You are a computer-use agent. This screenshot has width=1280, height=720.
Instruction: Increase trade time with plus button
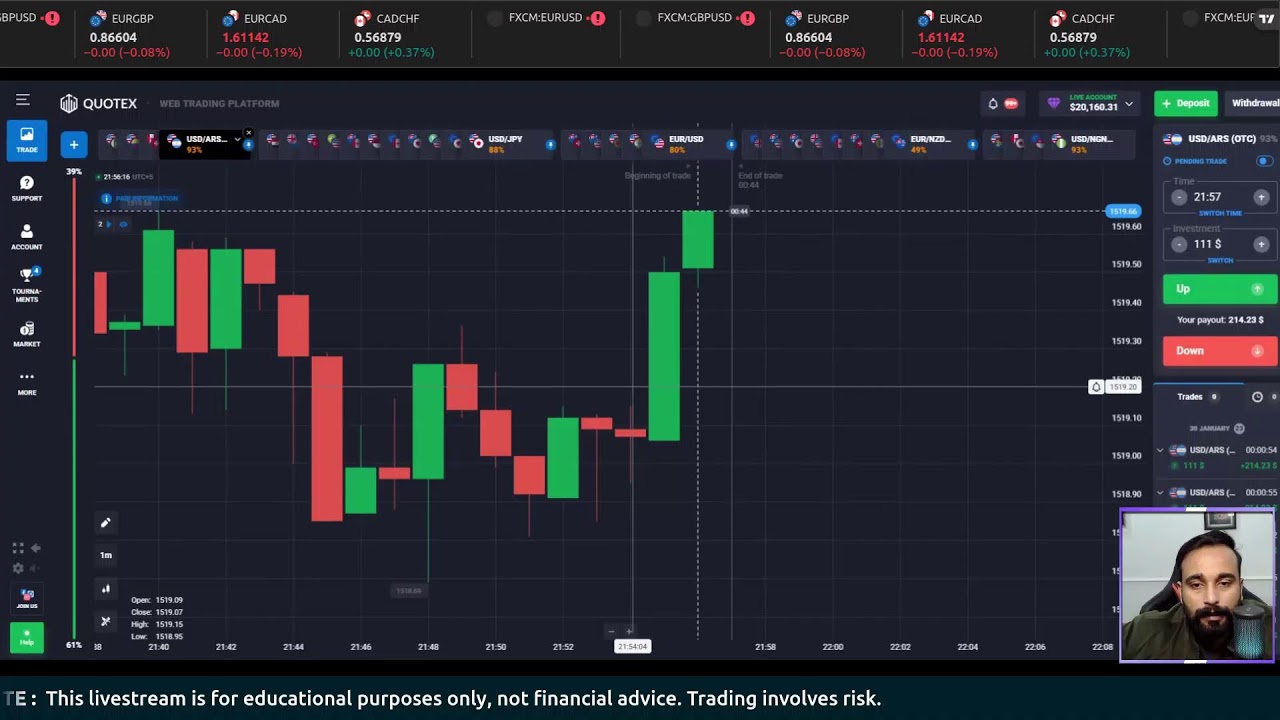tap(1261, 197)
